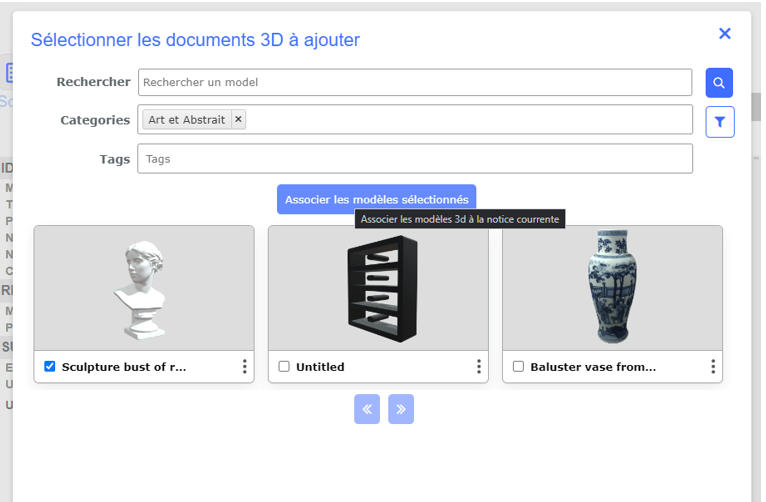Remove the Art et Abstrait category tag
The width and height of the screenshot is (766, 502).
(x=238, y=120)
